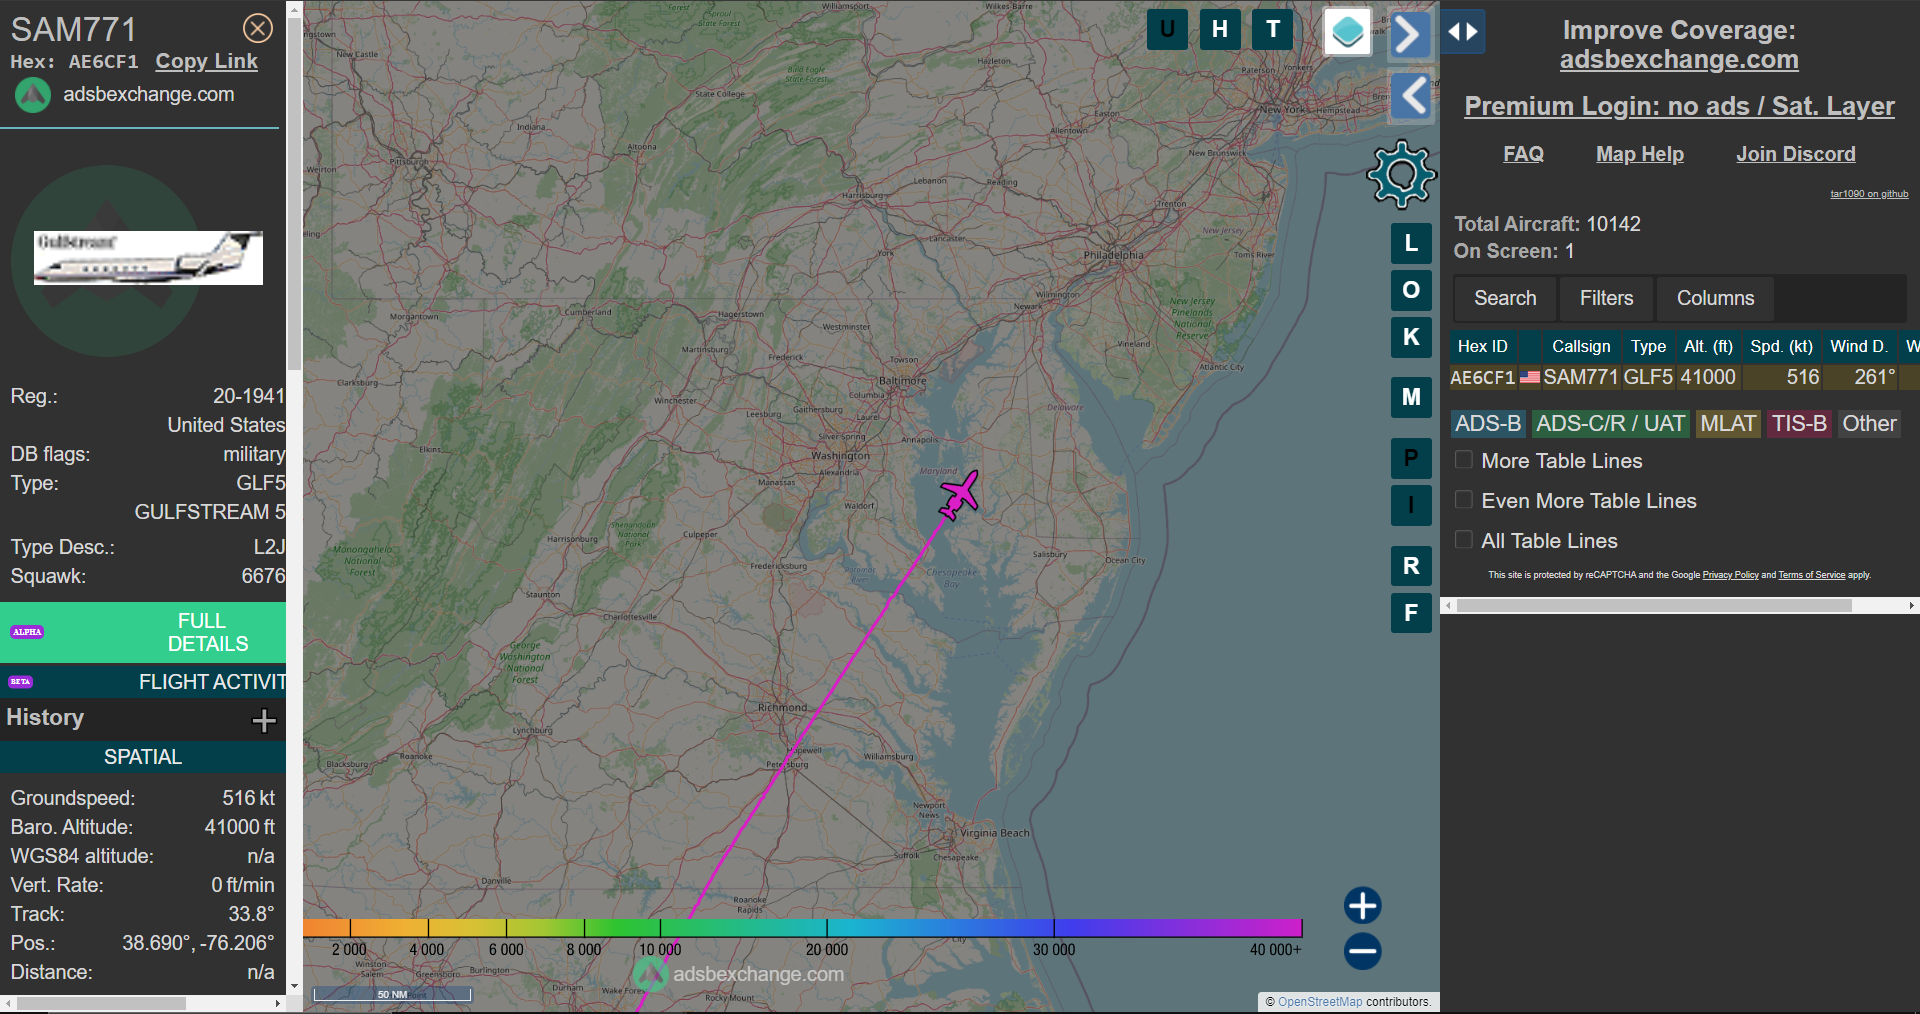Click the info panel horizontal scrollbar
Image resolution: width=1920 pixels, height=1014 pixels.
(101, 1003)
